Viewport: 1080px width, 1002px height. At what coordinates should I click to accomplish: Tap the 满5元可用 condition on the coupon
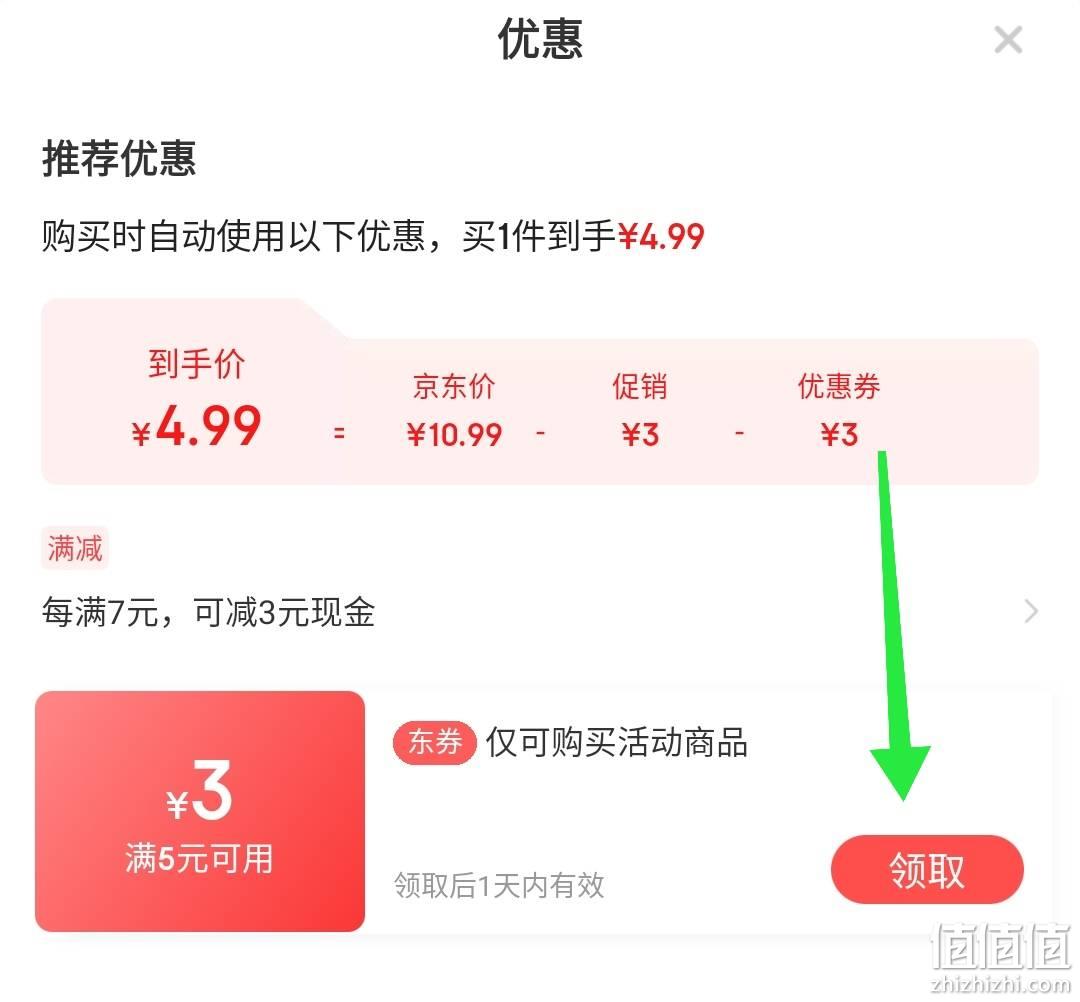[x=199, y=859]
